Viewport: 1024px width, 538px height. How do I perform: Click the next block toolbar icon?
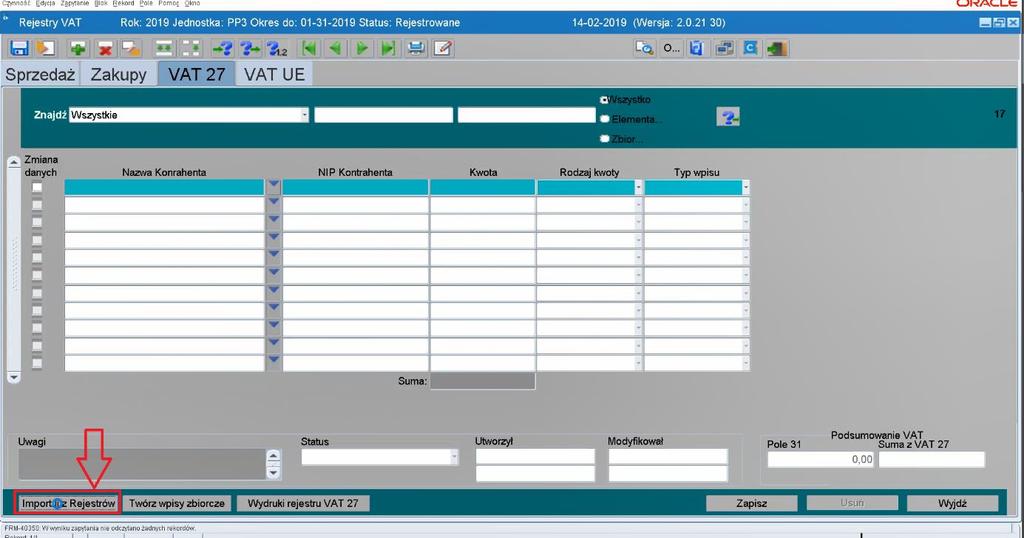coord(191,48)
